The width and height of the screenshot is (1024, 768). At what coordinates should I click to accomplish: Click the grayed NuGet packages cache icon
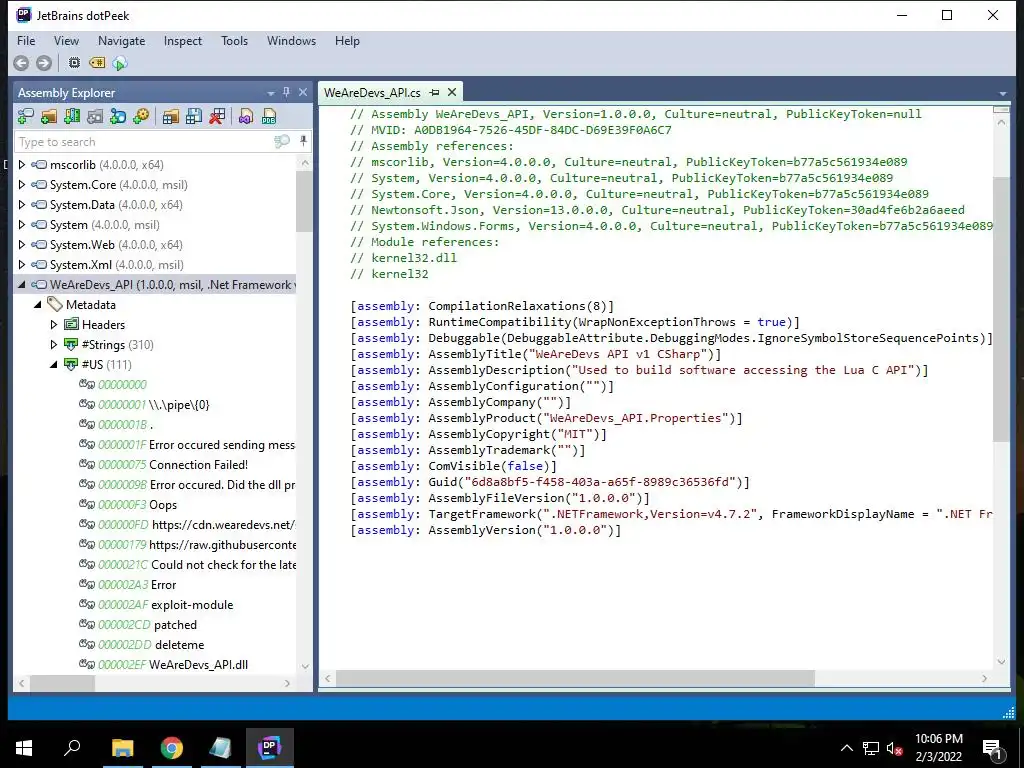(x=95, y=117)
